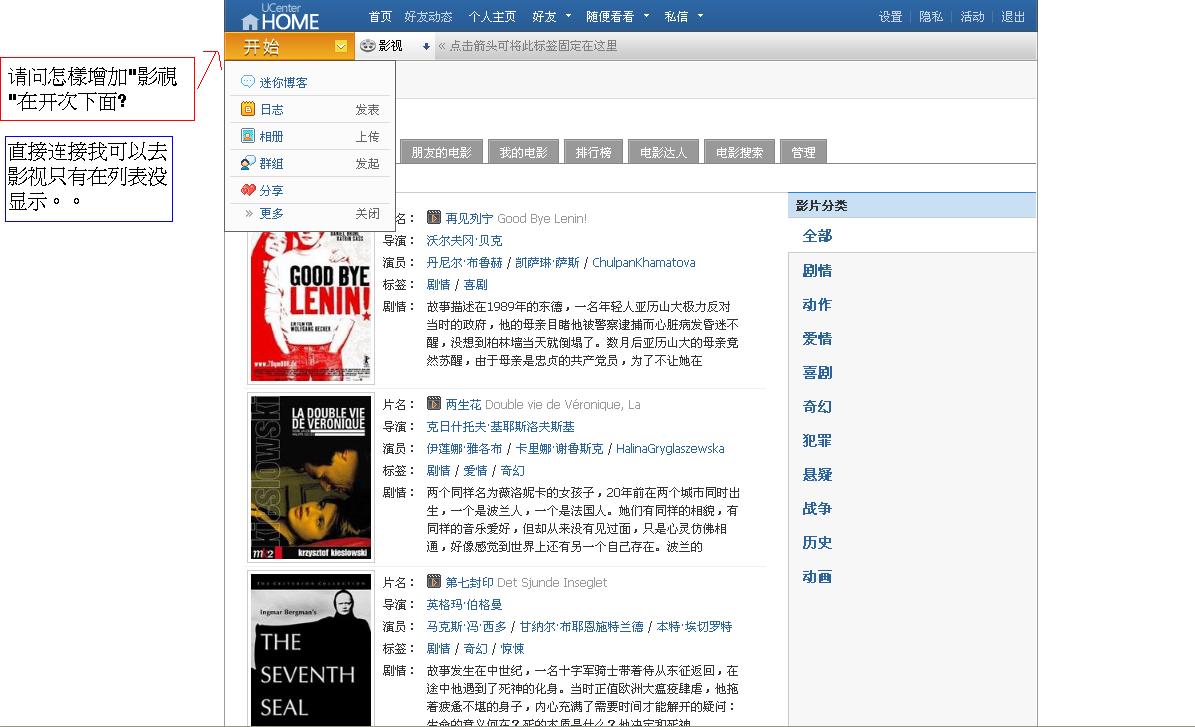Click film icon beside 第七封印

(x=434, y=581)
